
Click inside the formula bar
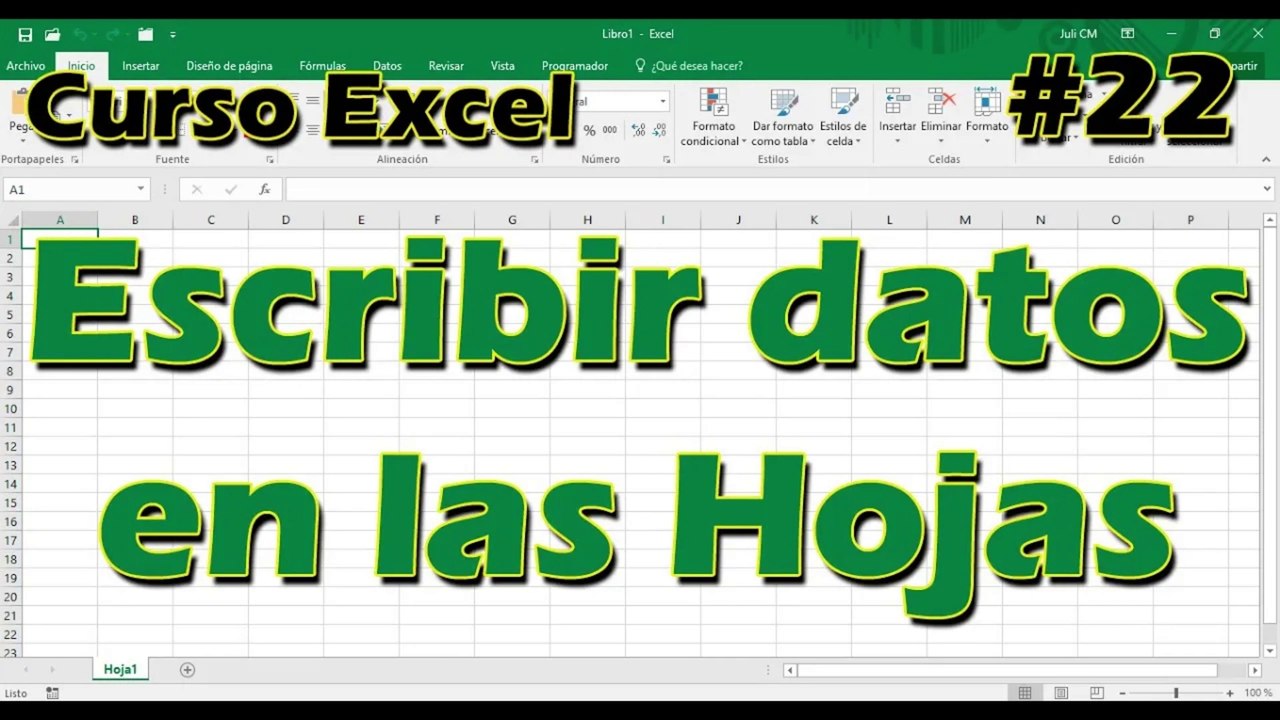[x=772, y=189]
